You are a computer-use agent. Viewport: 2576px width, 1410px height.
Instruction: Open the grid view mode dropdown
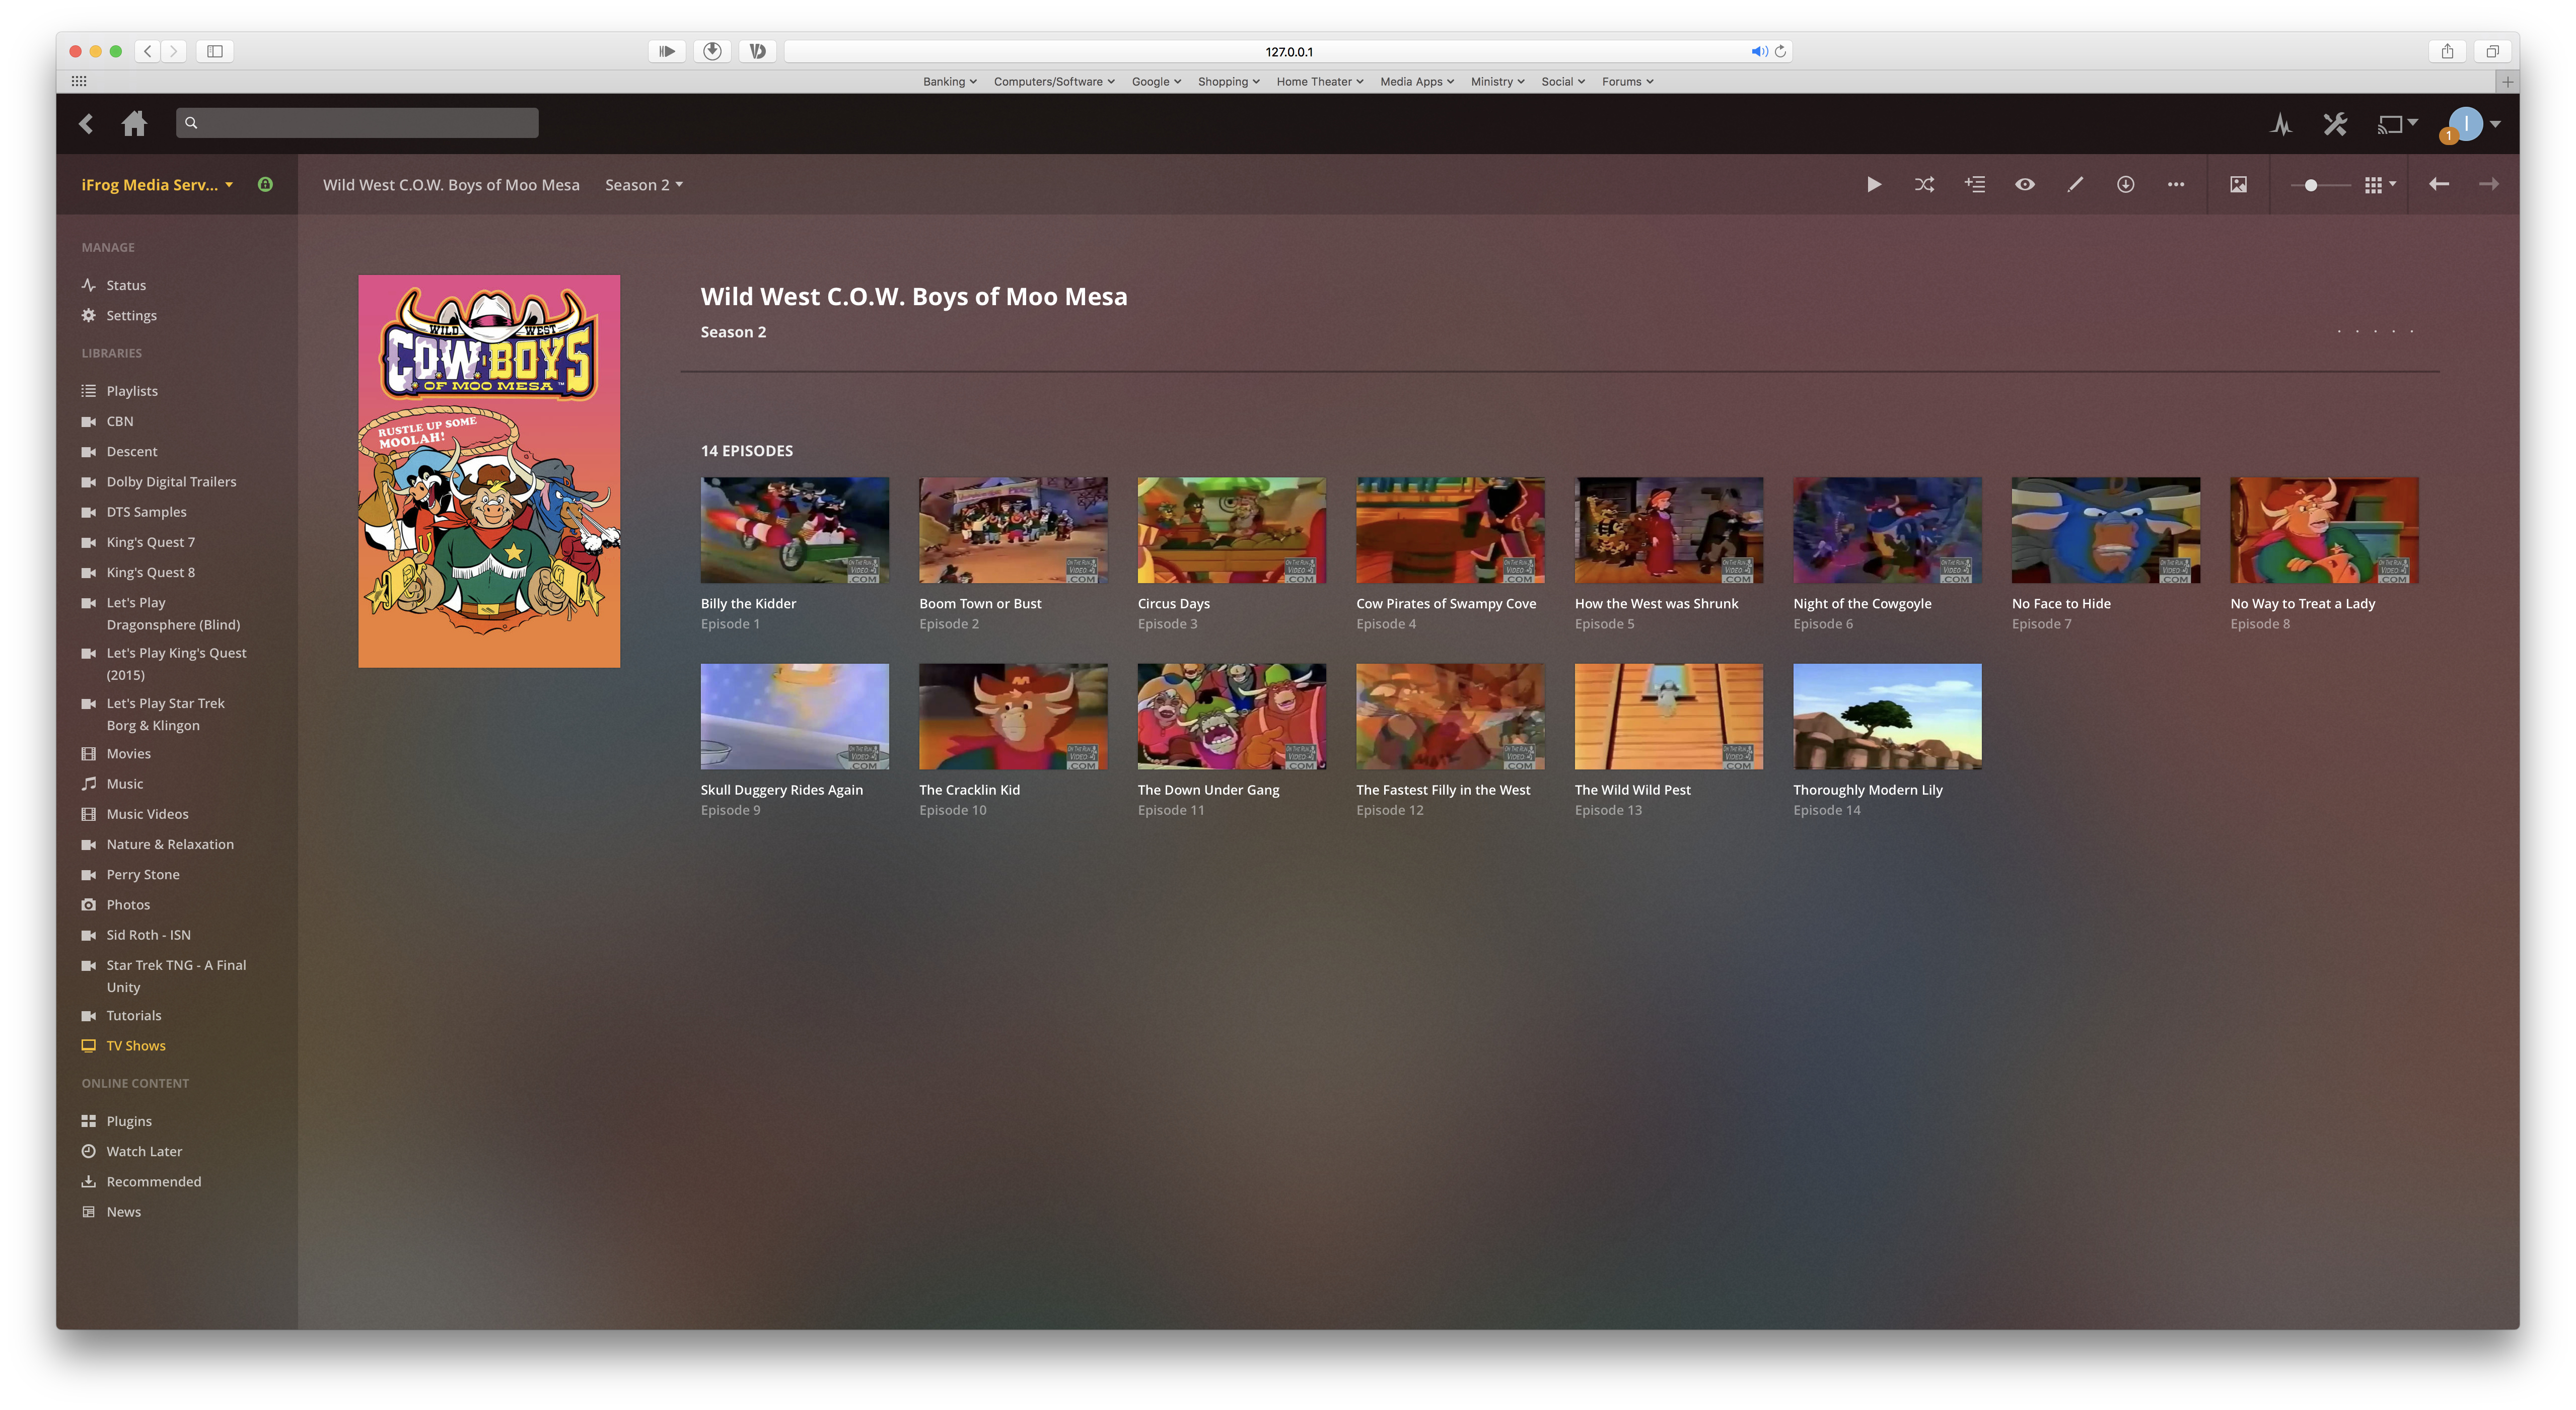[x=2379, y=184]
